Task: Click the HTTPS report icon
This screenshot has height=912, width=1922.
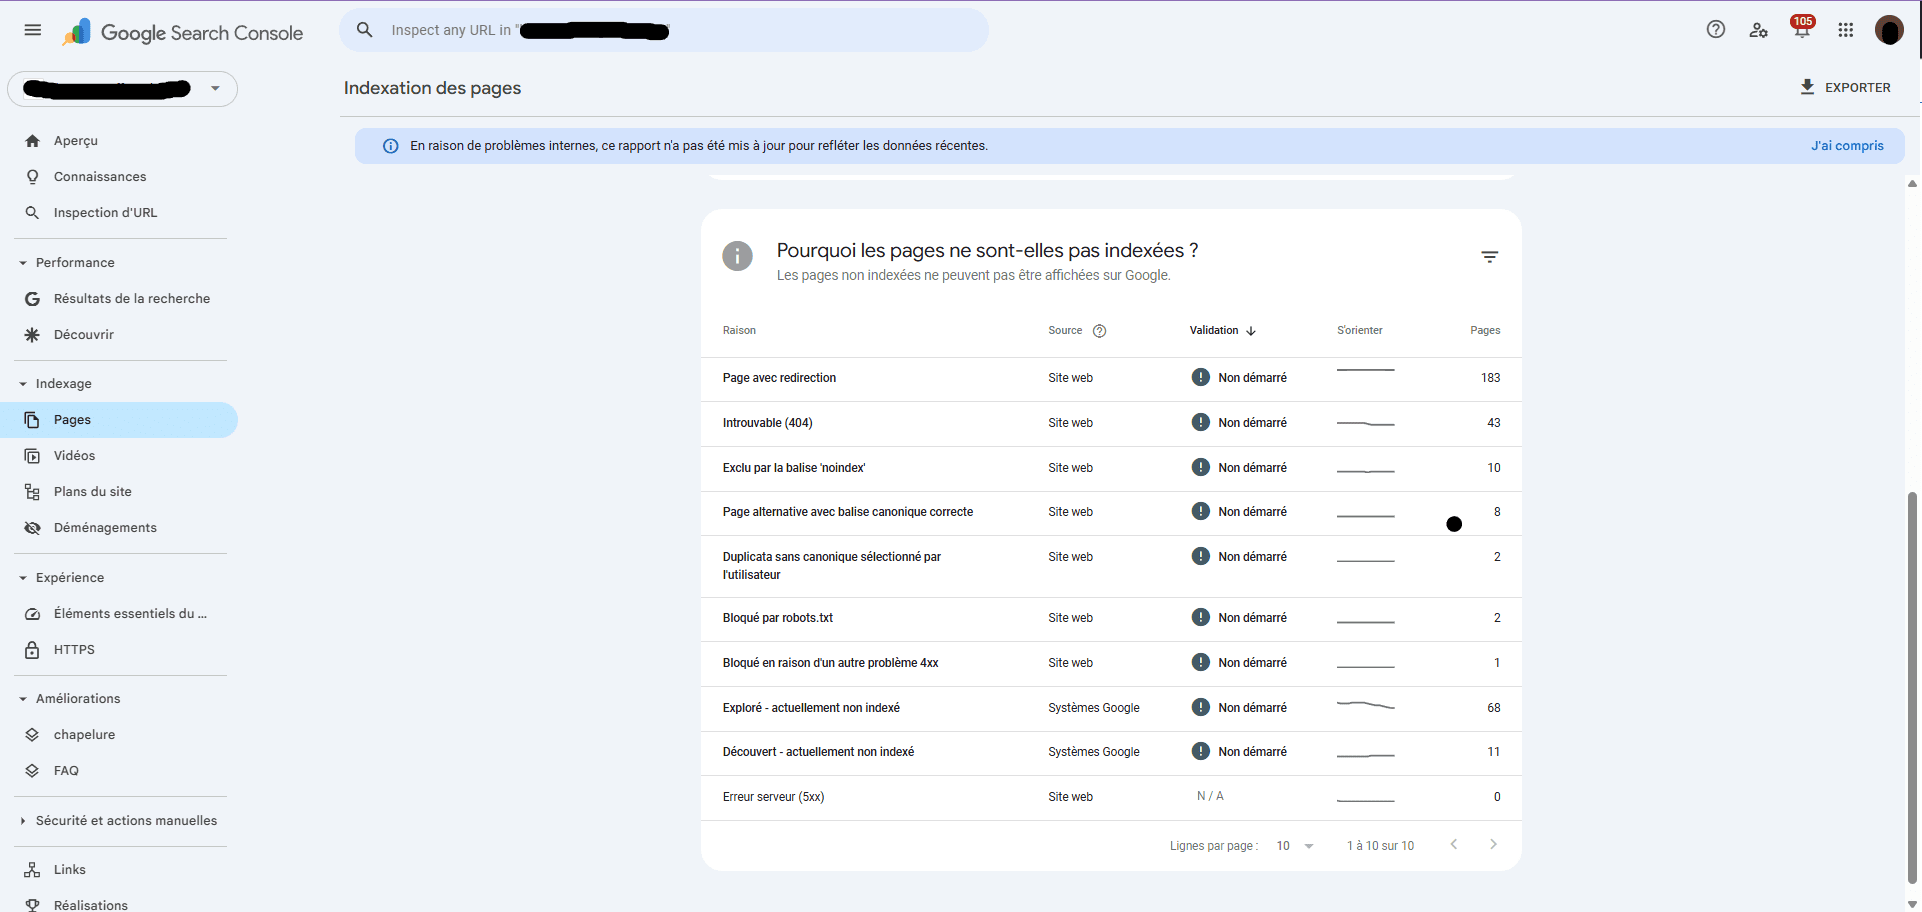Action: 32,649
